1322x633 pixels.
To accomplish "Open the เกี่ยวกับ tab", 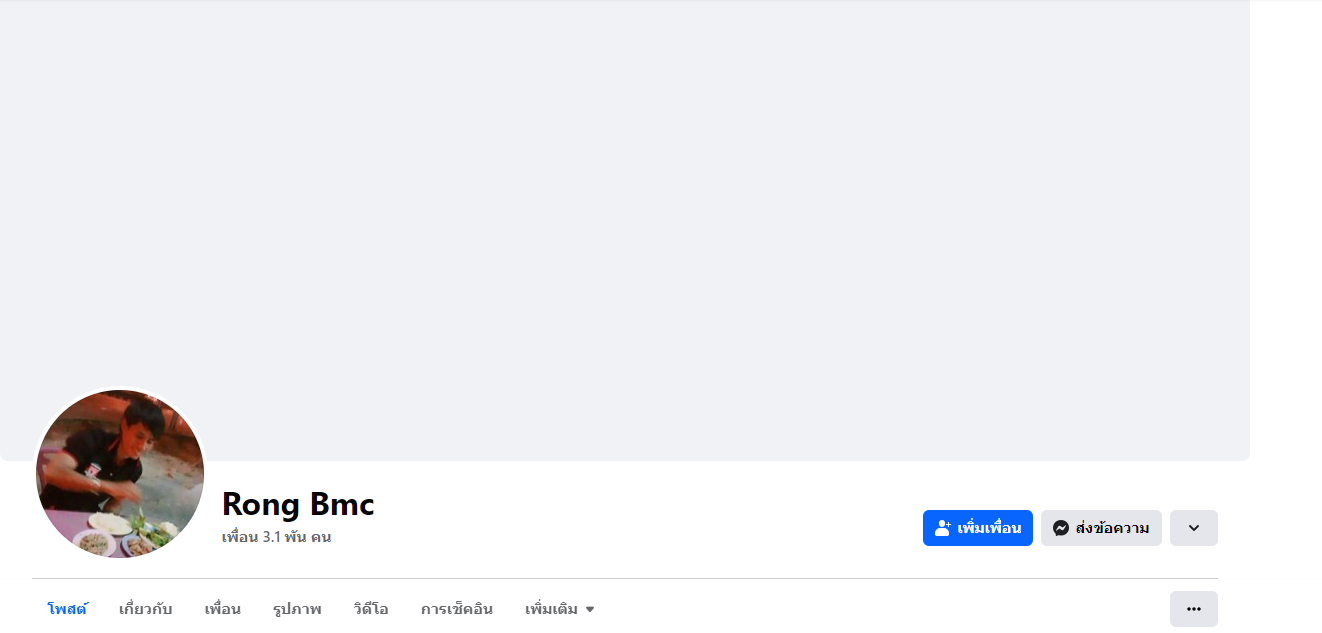I will point(145,609).
